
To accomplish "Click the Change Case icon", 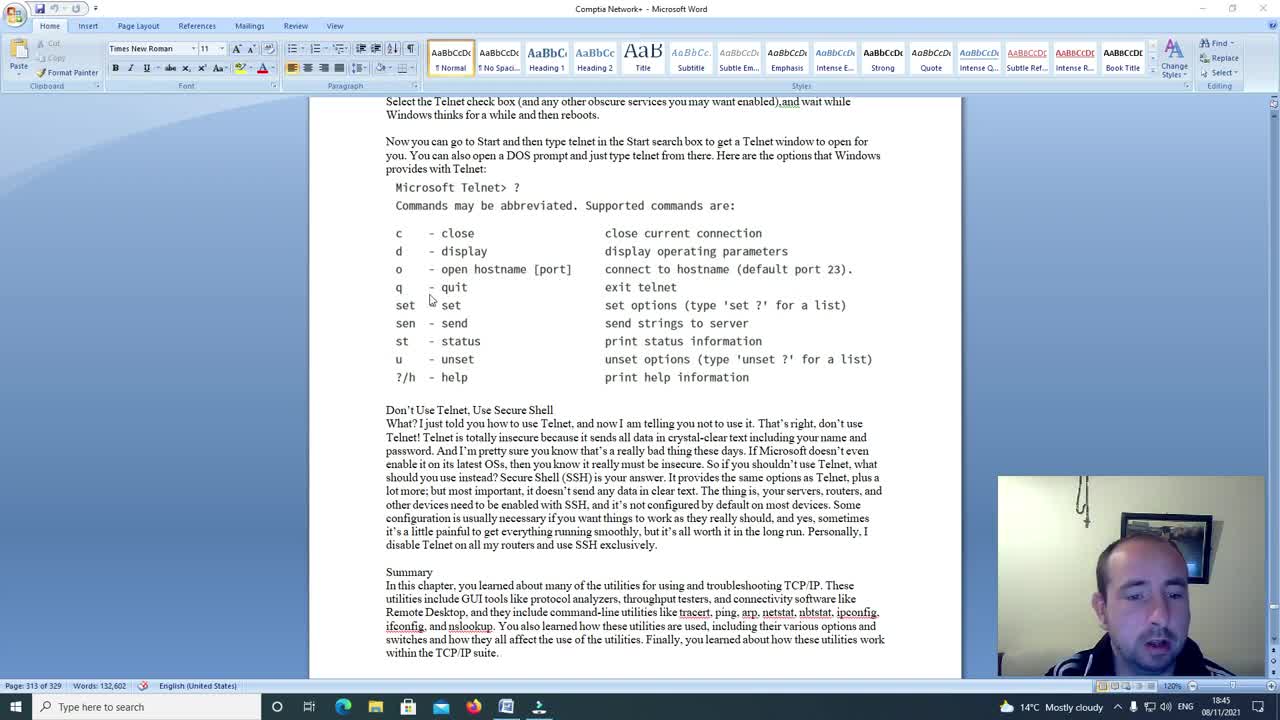I will pos(219,68).
